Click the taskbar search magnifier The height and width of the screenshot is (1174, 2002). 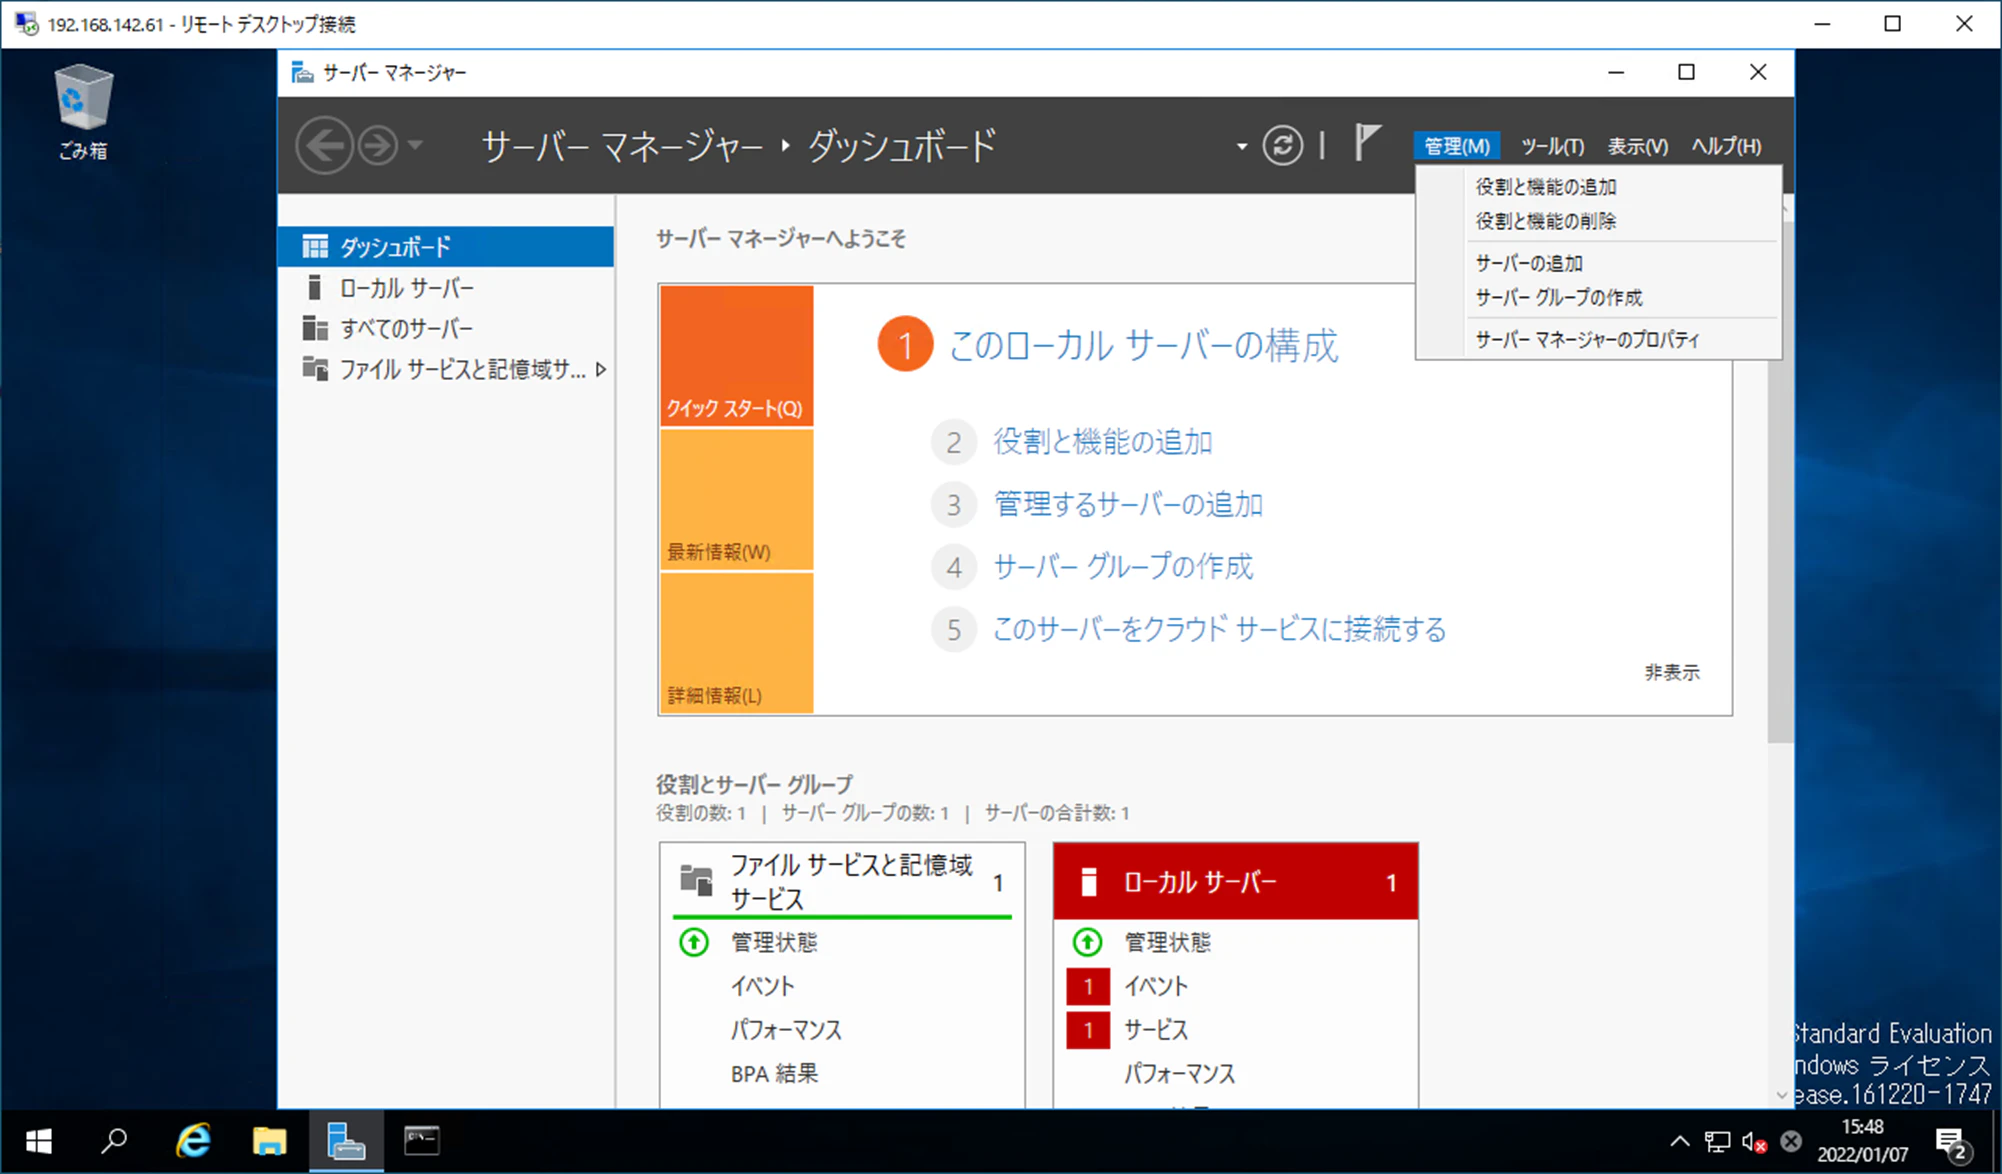[x=115, y=1141]
